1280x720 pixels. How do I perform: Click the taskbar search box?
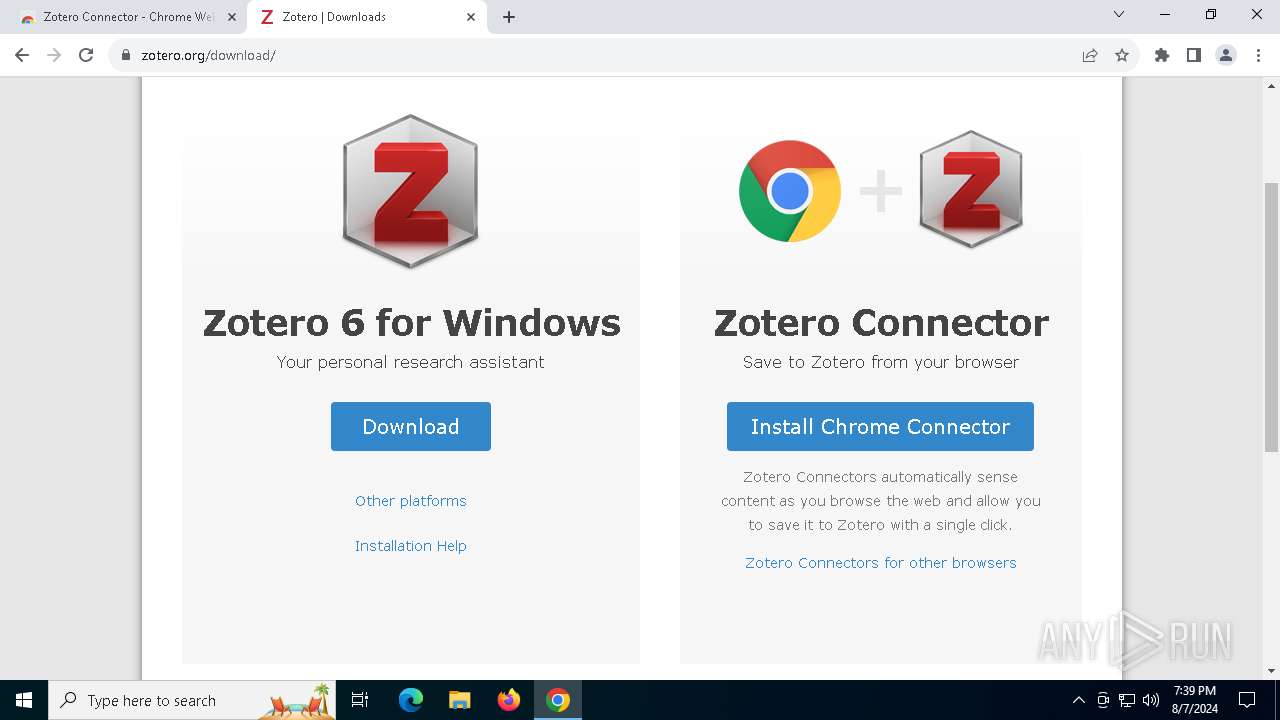(x=192, y=700)
